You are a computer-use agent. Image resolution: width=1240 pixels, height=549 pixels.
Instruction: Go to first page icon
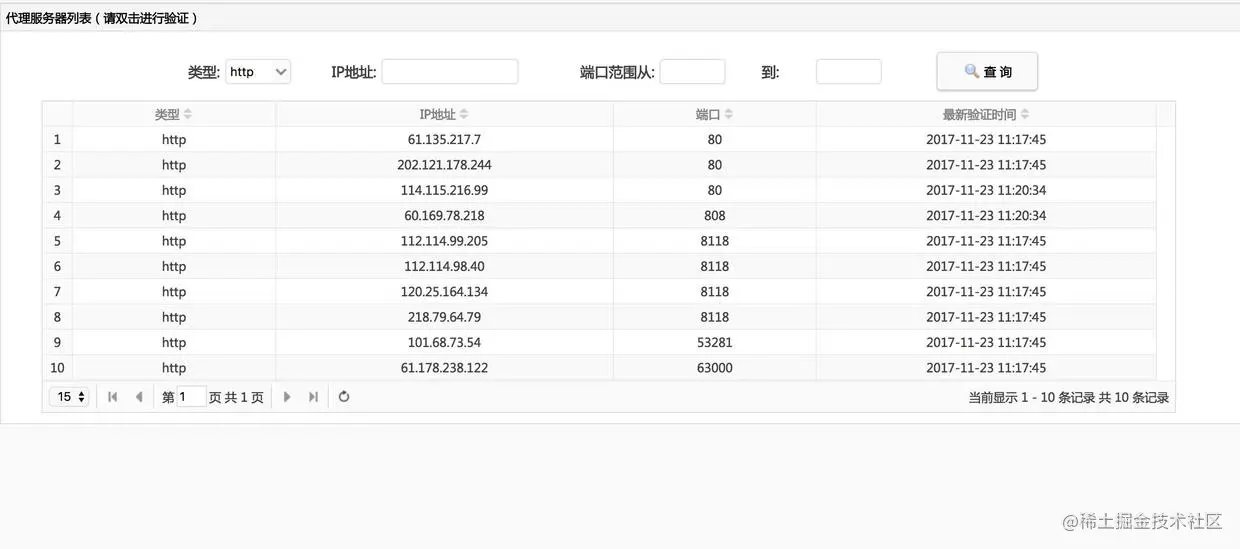pos(113,397)
